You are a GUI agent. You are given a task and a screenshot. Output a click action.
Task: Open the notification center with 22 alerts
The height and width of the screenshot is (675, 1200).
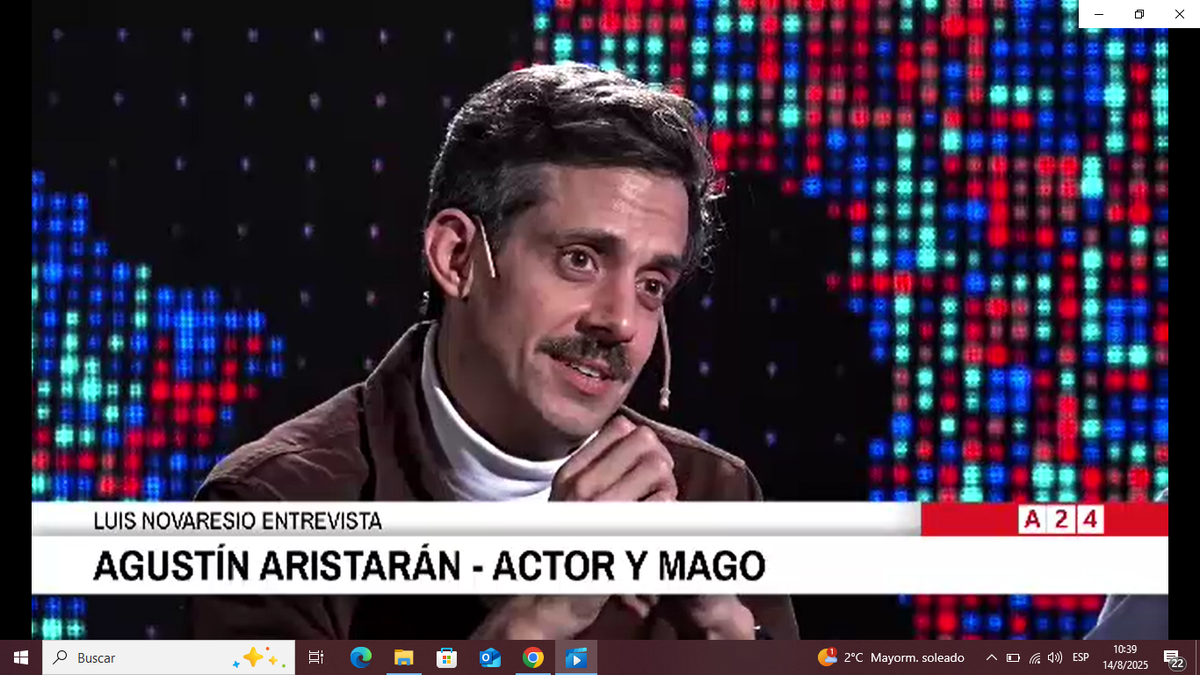pos(1174,658)
